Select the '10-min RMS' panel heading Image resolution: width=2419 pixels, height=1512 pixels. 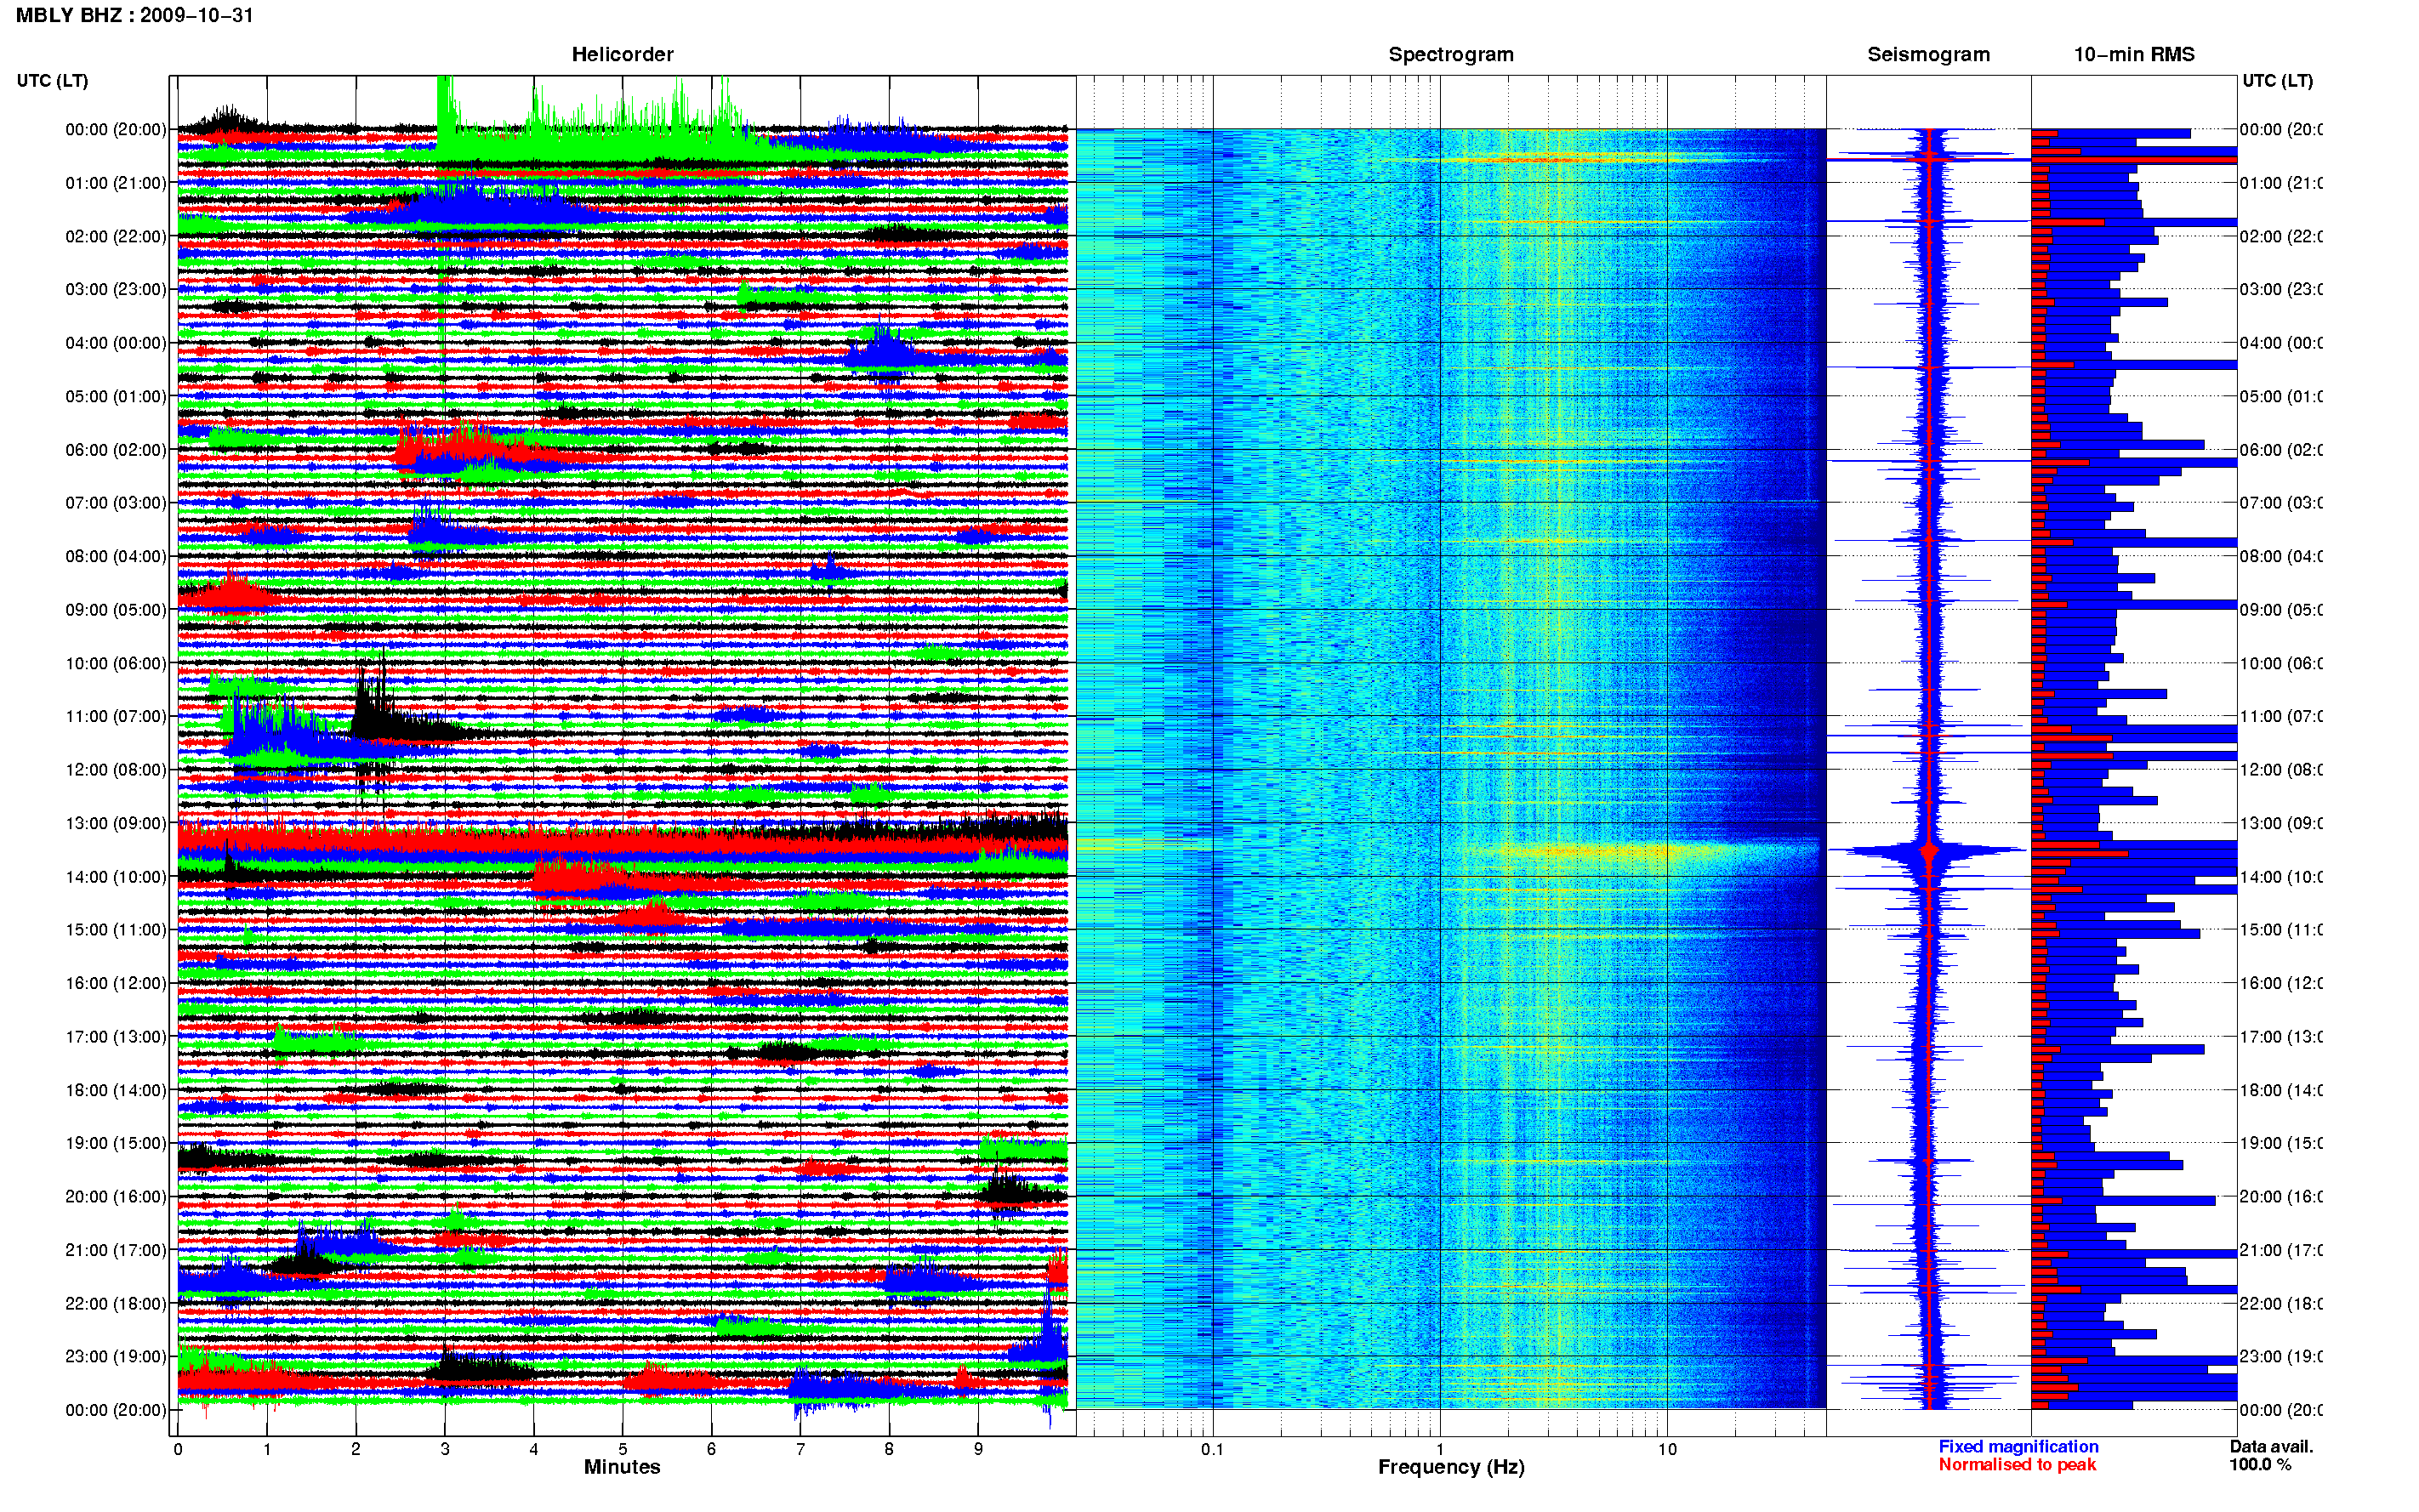point(2133,54)
